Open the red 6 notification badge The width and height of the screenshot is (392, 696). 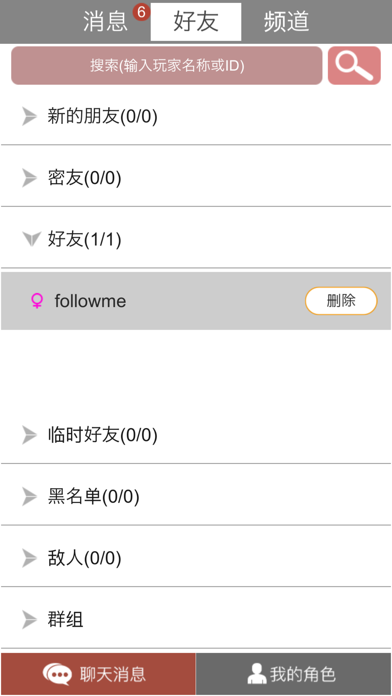(141, 12)
